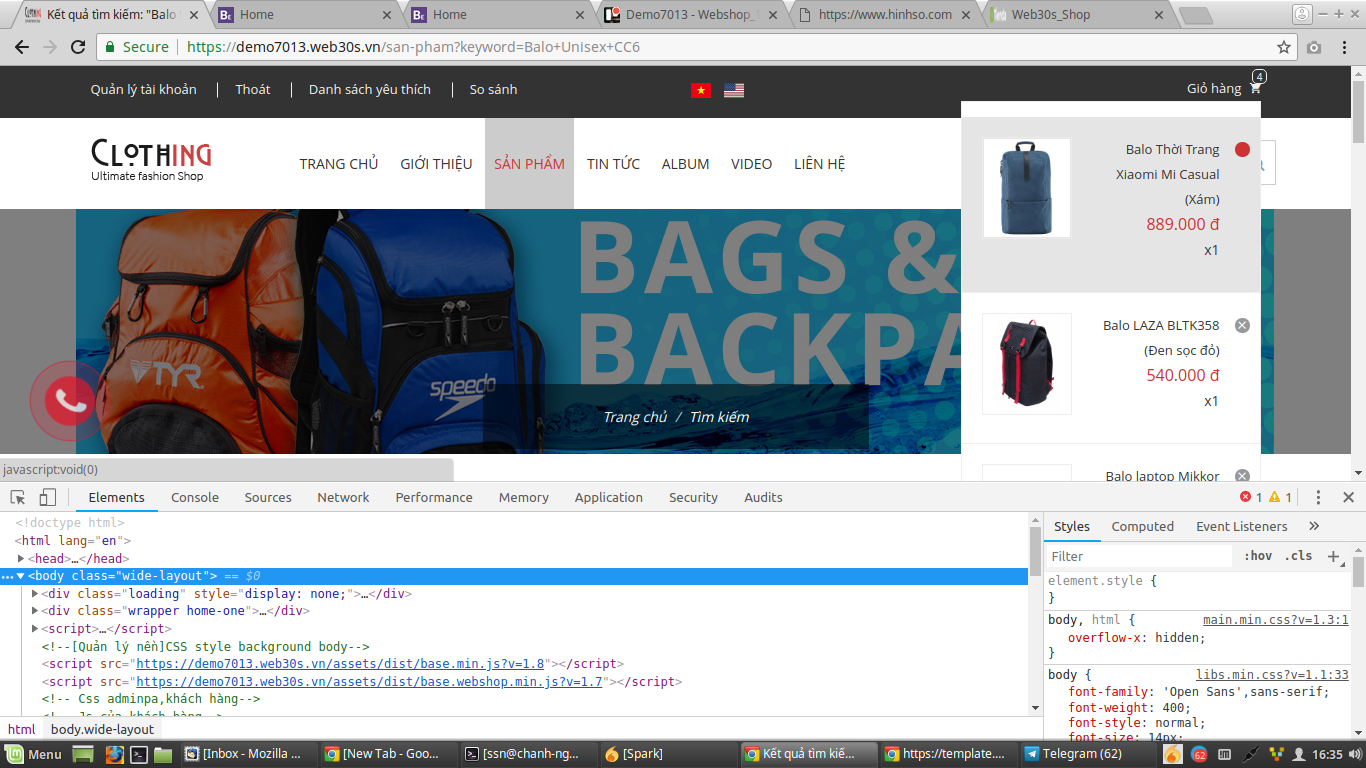Focus the Styles Filter input field

coord(1139,556)
